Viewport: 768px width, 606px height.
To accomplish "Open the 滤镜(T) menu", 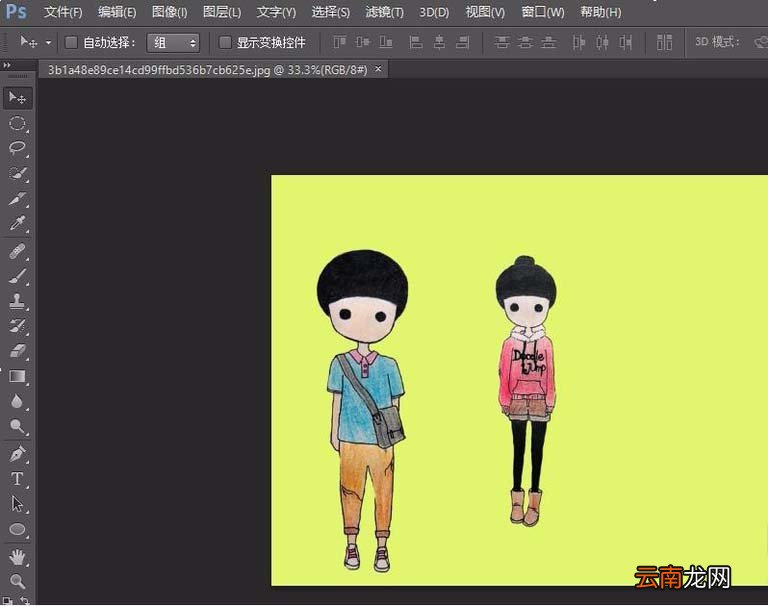I will [384, 12].
